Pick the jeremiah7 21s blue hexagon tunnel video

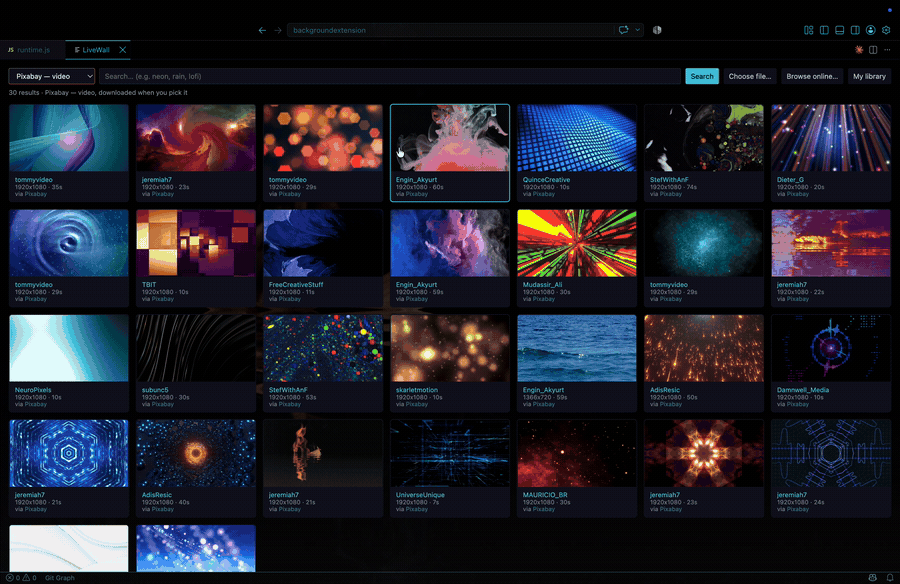coord(69,468)
